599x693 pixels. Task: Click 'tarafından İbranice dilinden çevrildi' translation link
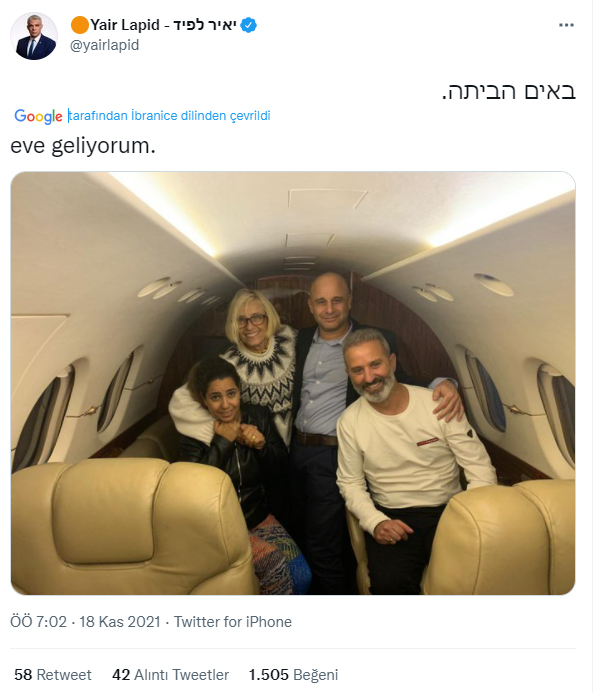pos(169,116)
